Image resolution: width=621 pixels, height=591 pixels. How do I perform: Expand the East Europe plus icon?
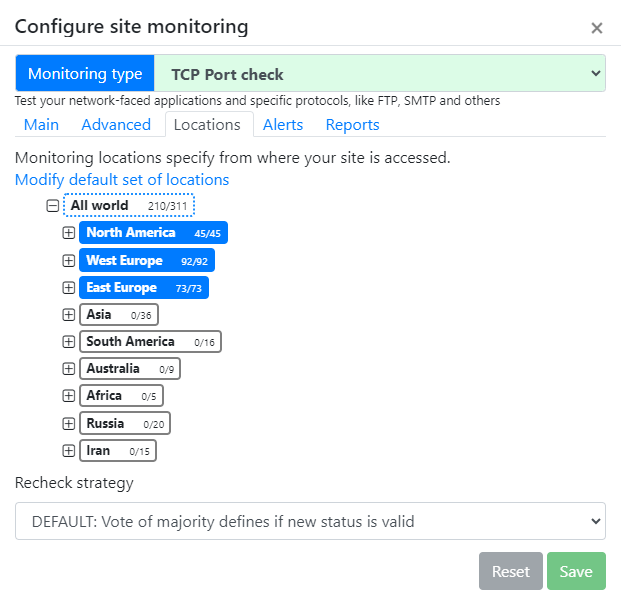pyautogui.click(x=69, y=288)
